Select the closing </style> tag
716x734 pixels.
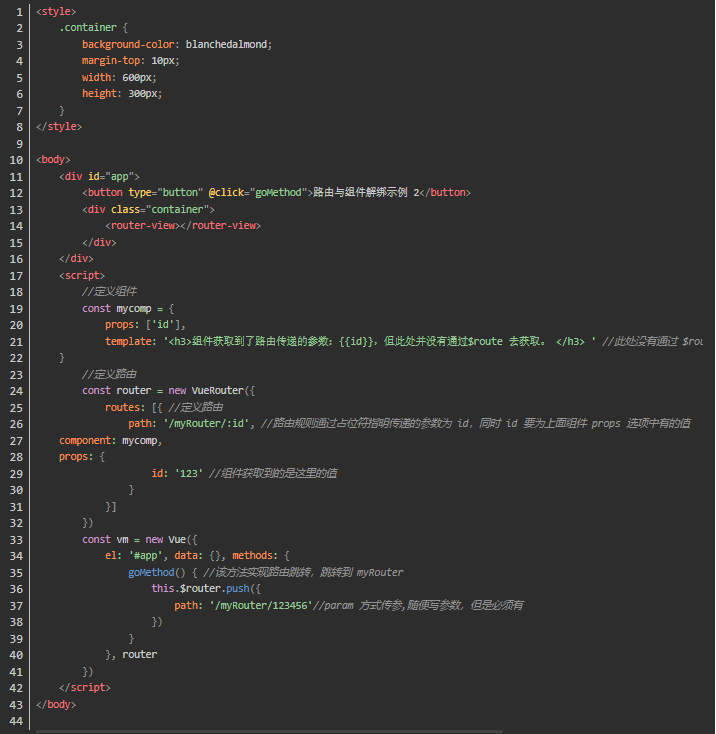(58, 126)
